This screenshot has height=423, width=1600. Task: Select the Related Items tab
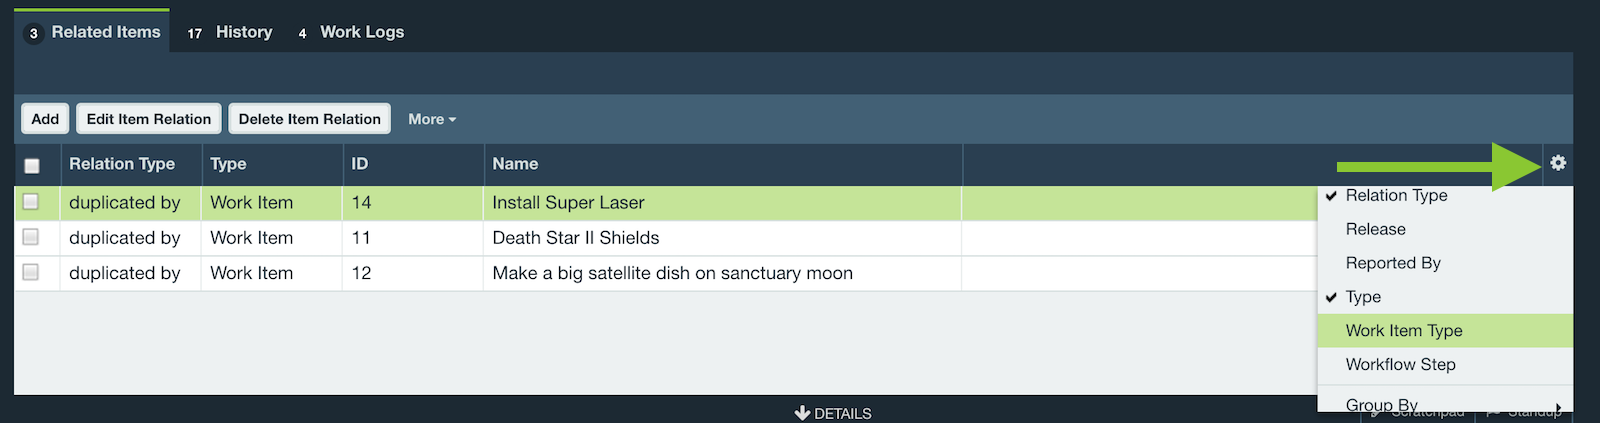tap(92, 32)
